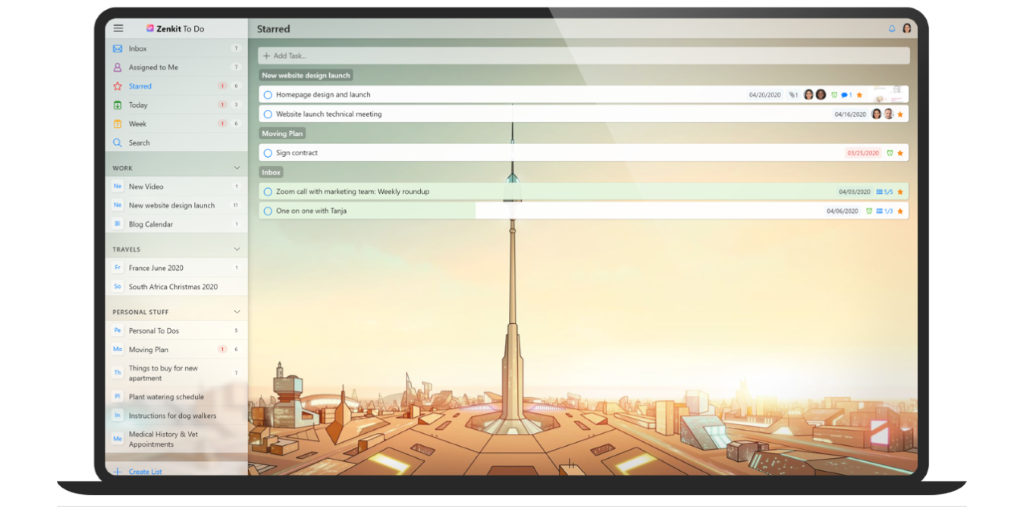Click the woman assignee avatar on Website launch meeting
Viewport: 1024px width, 512px height.
click(876, 114)
